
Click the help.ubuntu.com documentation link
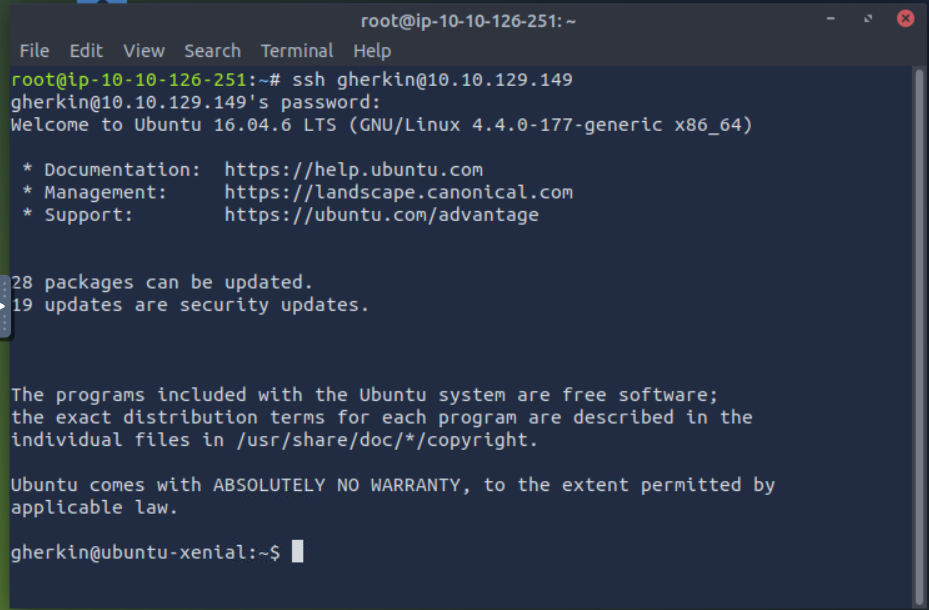pyautogui.click(x=353, y=170)
